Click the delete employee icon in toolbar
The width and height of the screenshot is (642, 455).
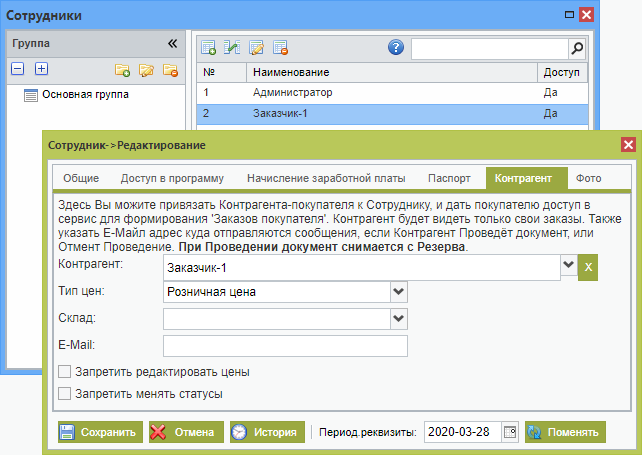(281, 48)
